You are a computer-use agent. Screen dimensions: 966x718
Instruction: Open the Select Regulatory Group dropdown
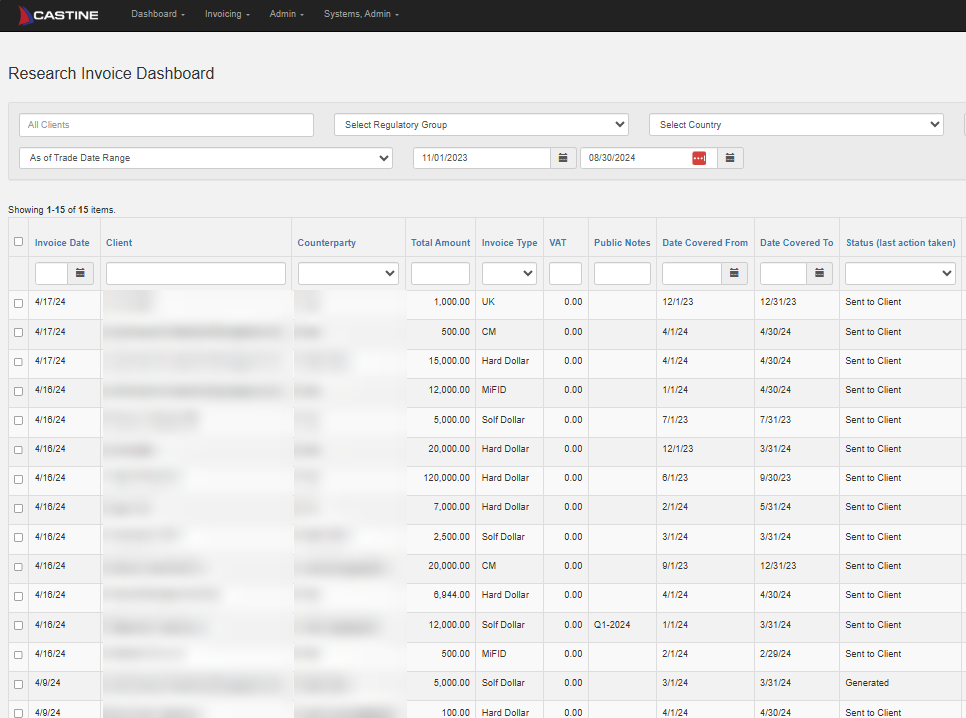coord(481,124)
